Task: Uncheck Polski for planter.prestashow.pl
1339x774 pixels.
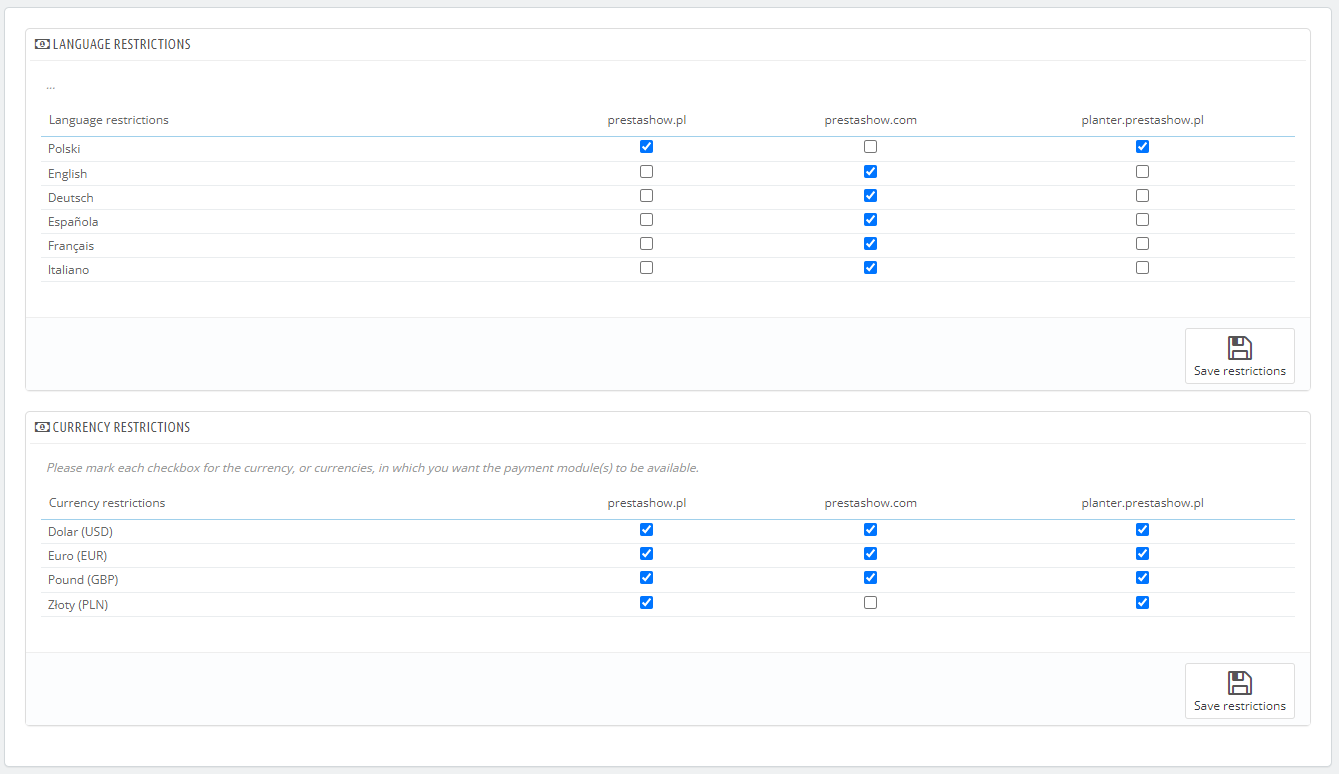Action: pyautogui.click(x=1142, y=147)
